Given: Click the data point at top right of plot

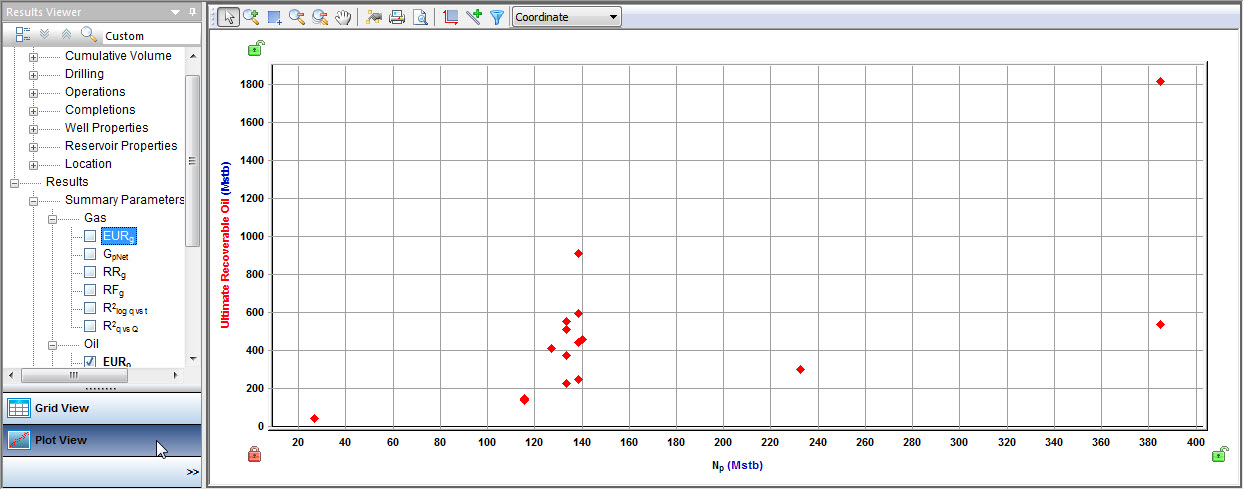Looking at the screenshot, I should [1160, 81].
